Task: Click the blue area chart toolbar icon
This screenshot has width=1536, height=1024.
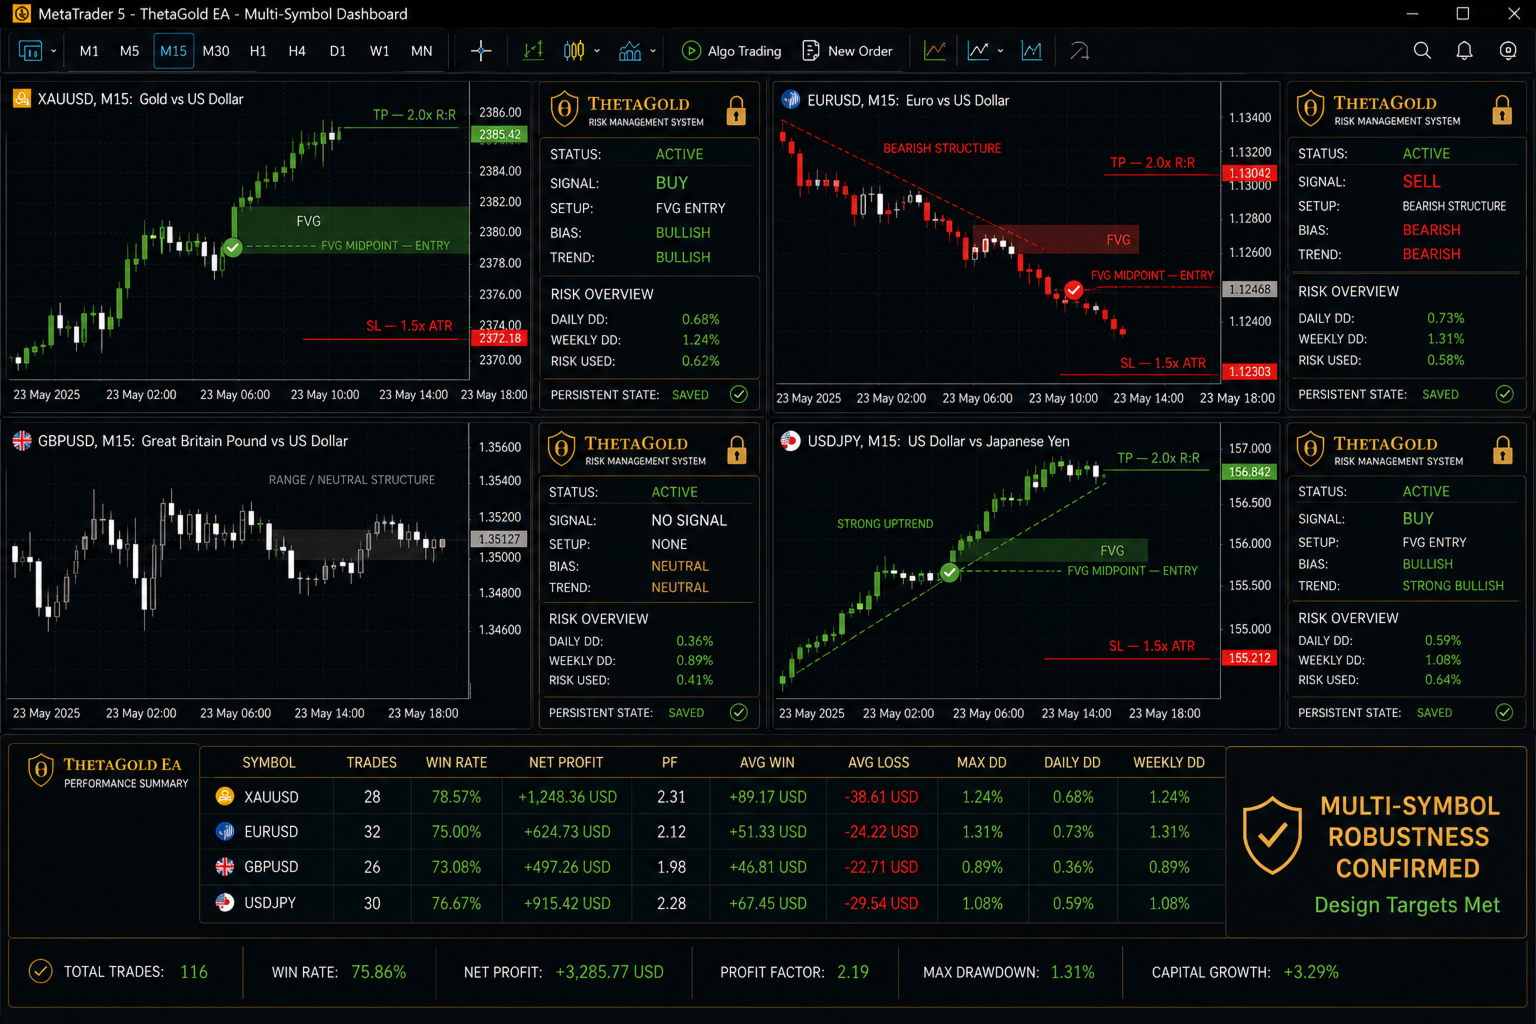Action: 1031,51
